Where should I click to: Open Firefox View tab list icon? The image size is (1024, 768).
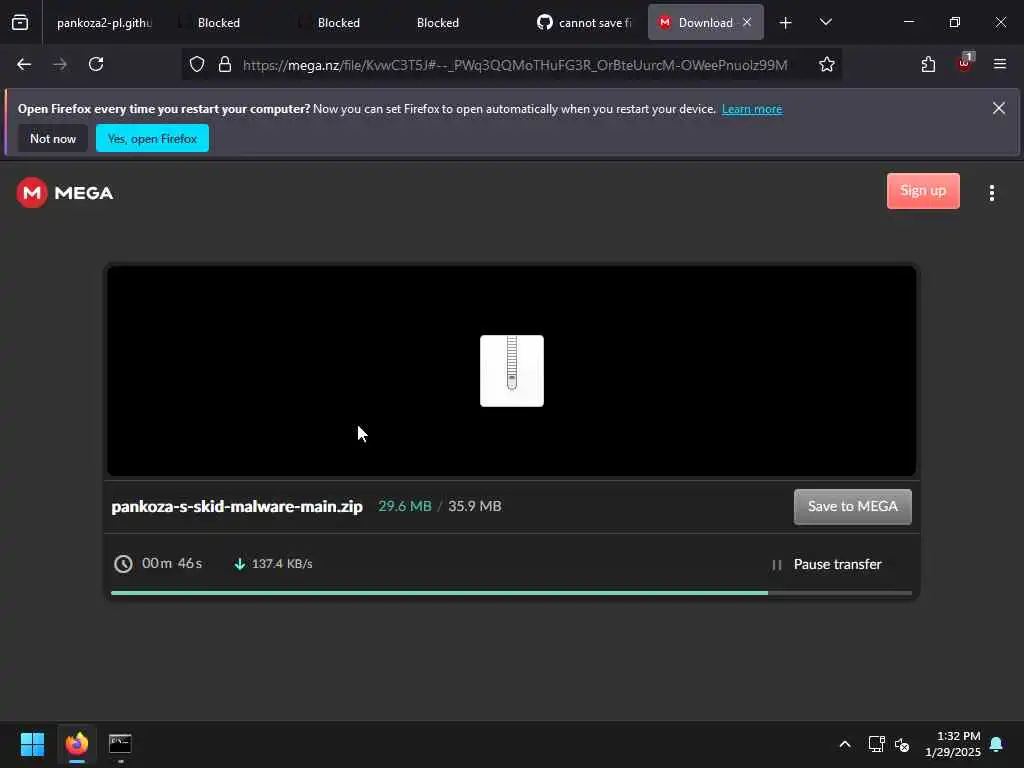(20, 22)
